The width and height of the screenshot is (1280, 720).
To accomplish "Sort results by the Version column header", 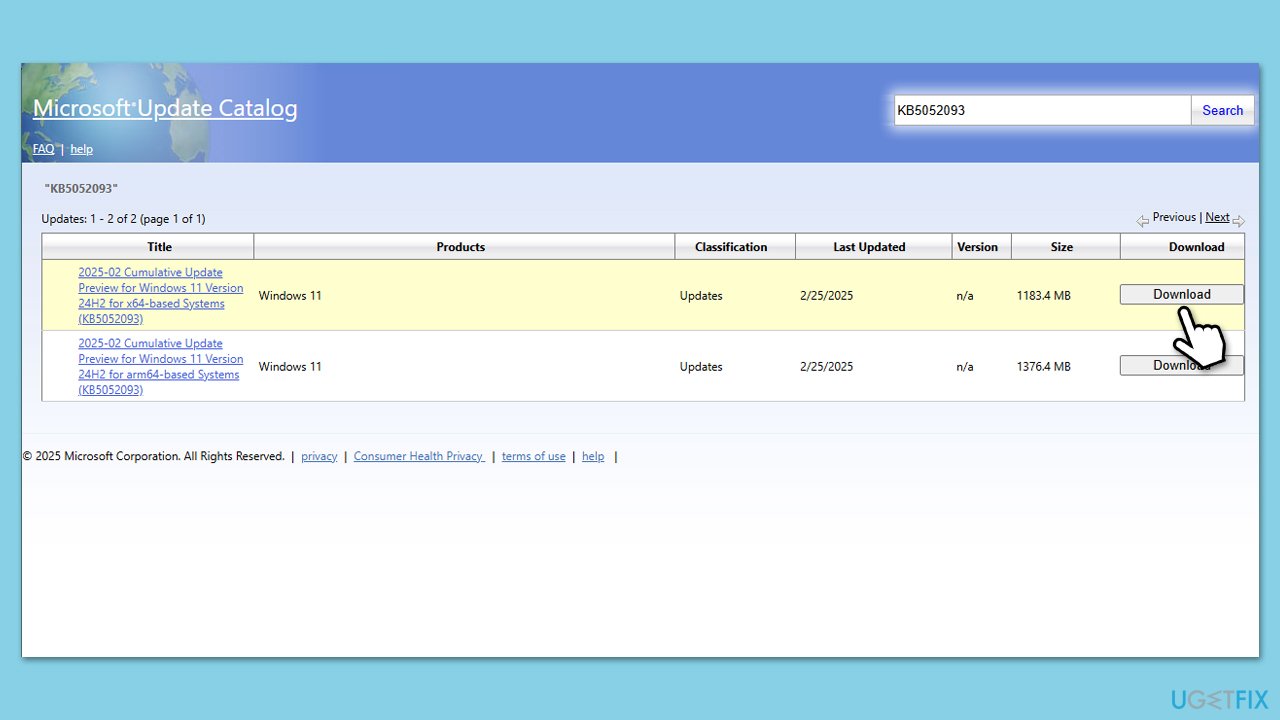I will 977,246.
